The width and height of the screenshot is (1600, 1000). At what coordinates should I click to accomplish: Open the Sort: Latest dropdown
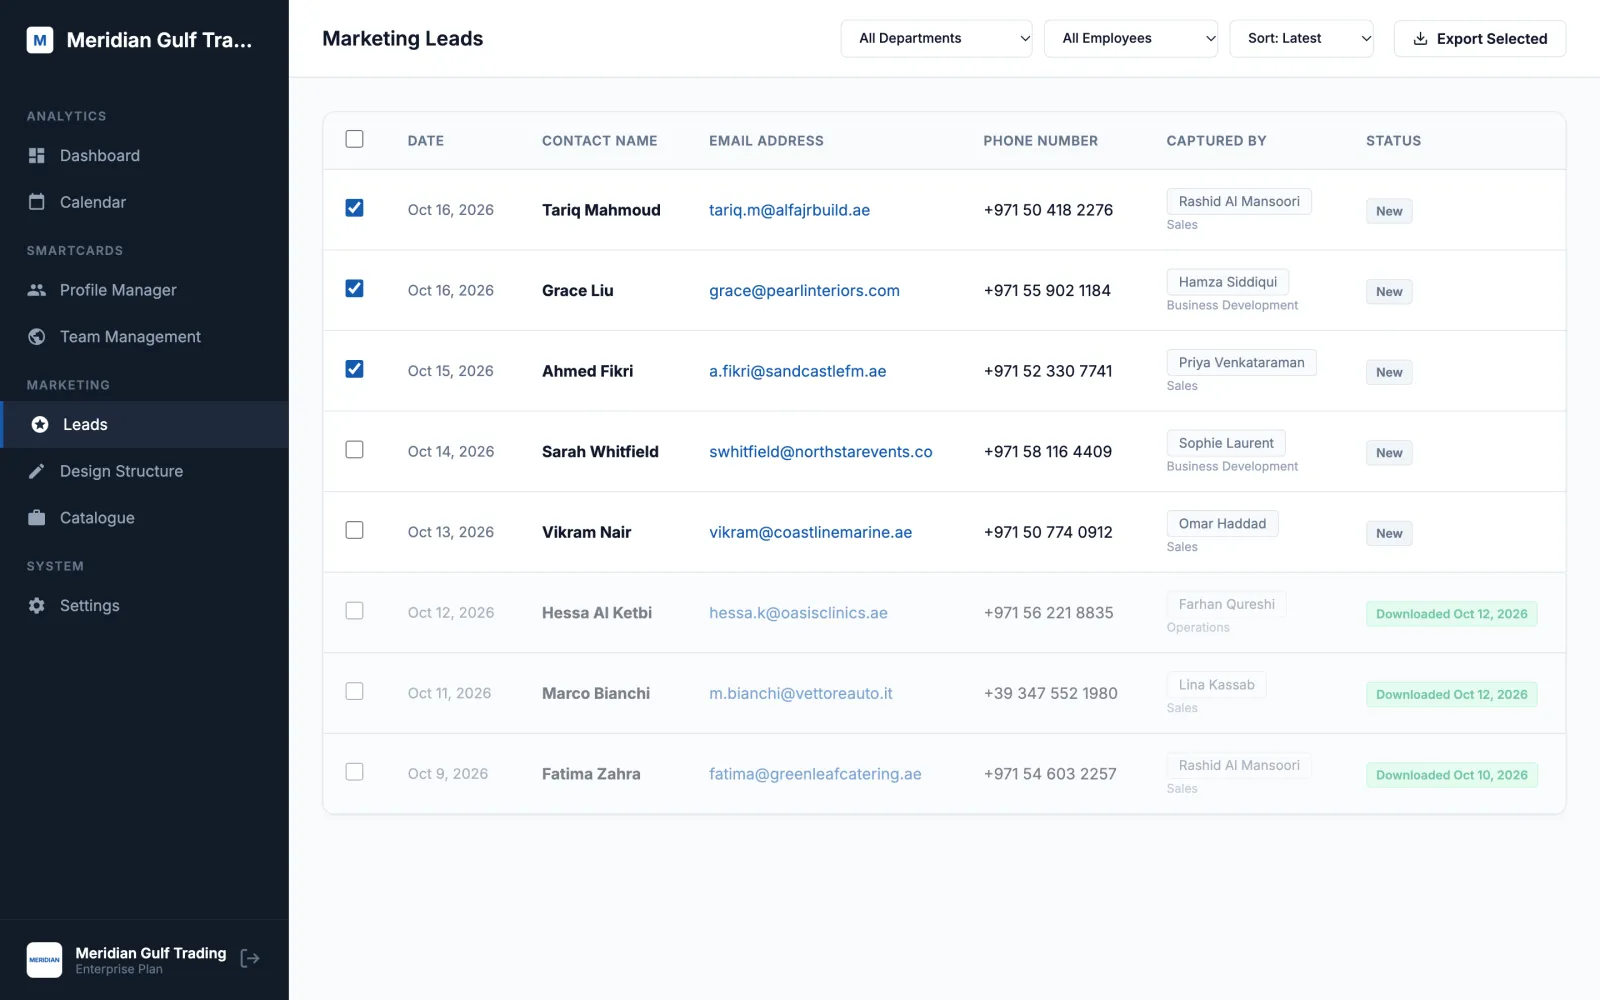pyautogui.click(x=1301, y=39)
